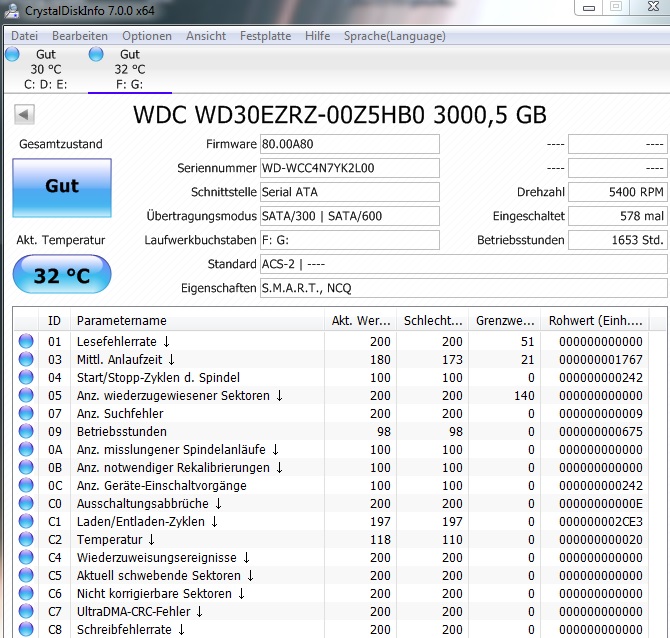Click the Eingeschaltet value 578 mal
This screenshot has height=638, width=670.
pyautogui.click(x=617, y=216)
